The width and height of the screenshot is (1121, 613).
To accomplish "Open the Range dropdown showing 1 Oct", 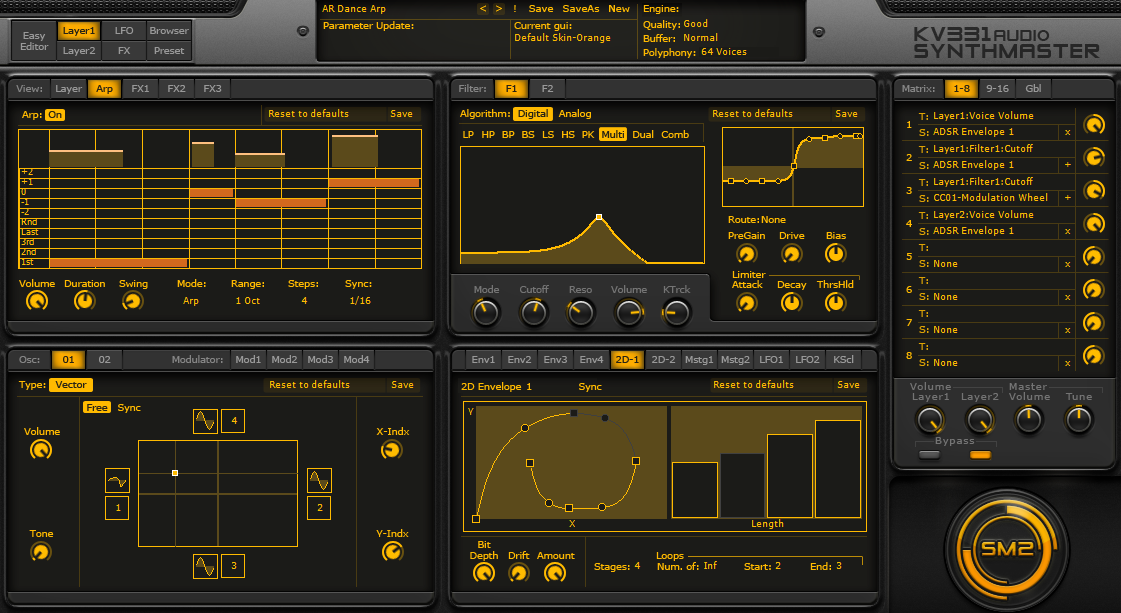I will pos(247,301).
